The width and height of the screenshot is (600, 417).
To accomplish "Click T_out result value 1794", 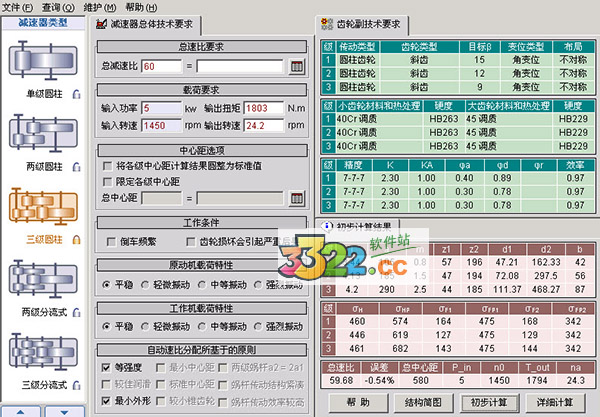I will pos(537,381).
